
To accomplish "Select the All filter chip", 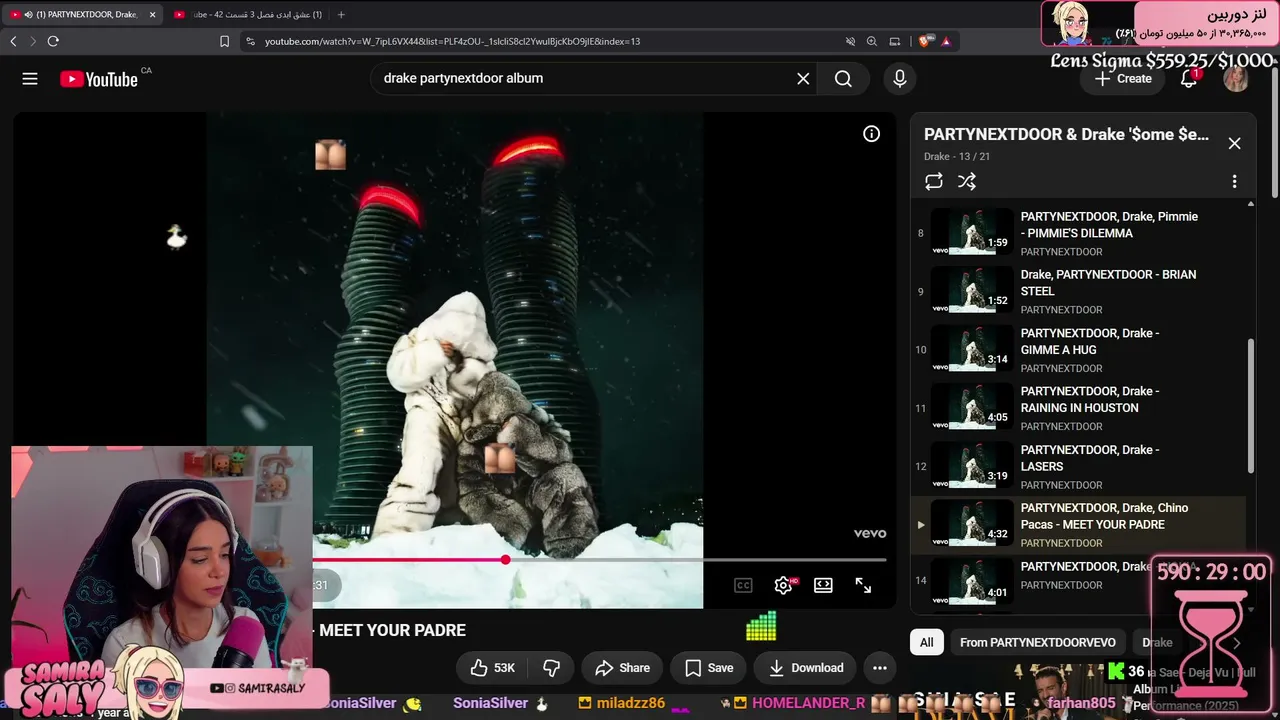I will click(927, 642).
